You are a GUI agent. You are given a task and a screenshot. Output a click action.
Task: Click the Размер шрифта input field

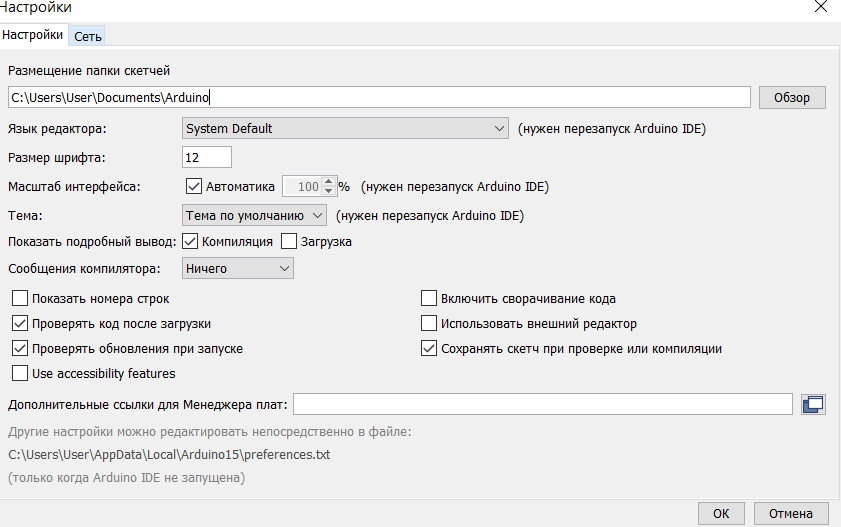(x=206, y=158)
